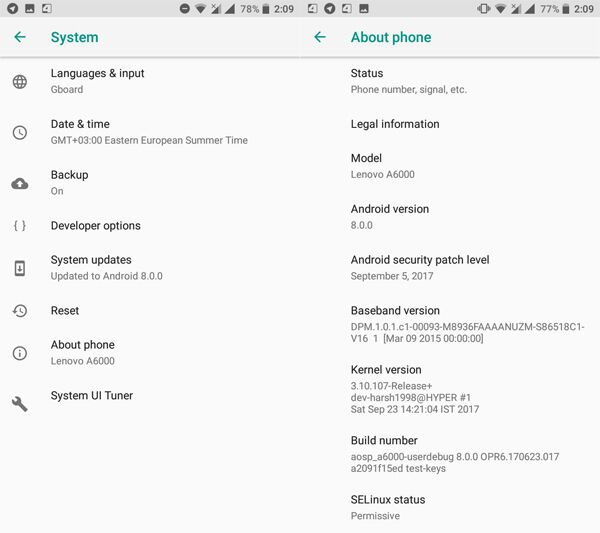
Task: Open Backup settings
Action: [x=150, y=183]
